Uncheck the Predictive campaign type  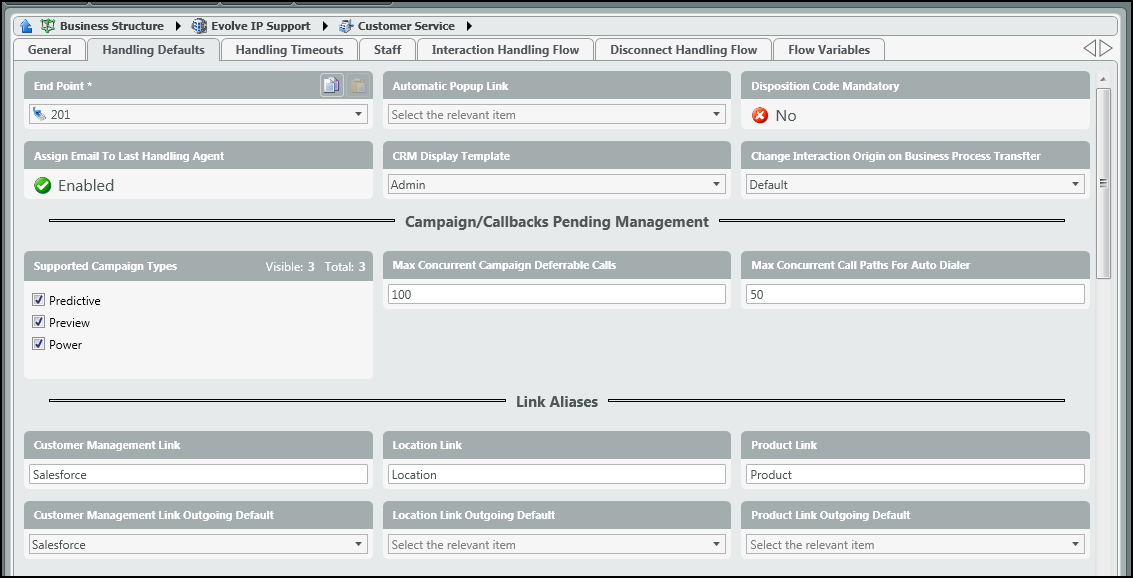[x=39, y=300]
